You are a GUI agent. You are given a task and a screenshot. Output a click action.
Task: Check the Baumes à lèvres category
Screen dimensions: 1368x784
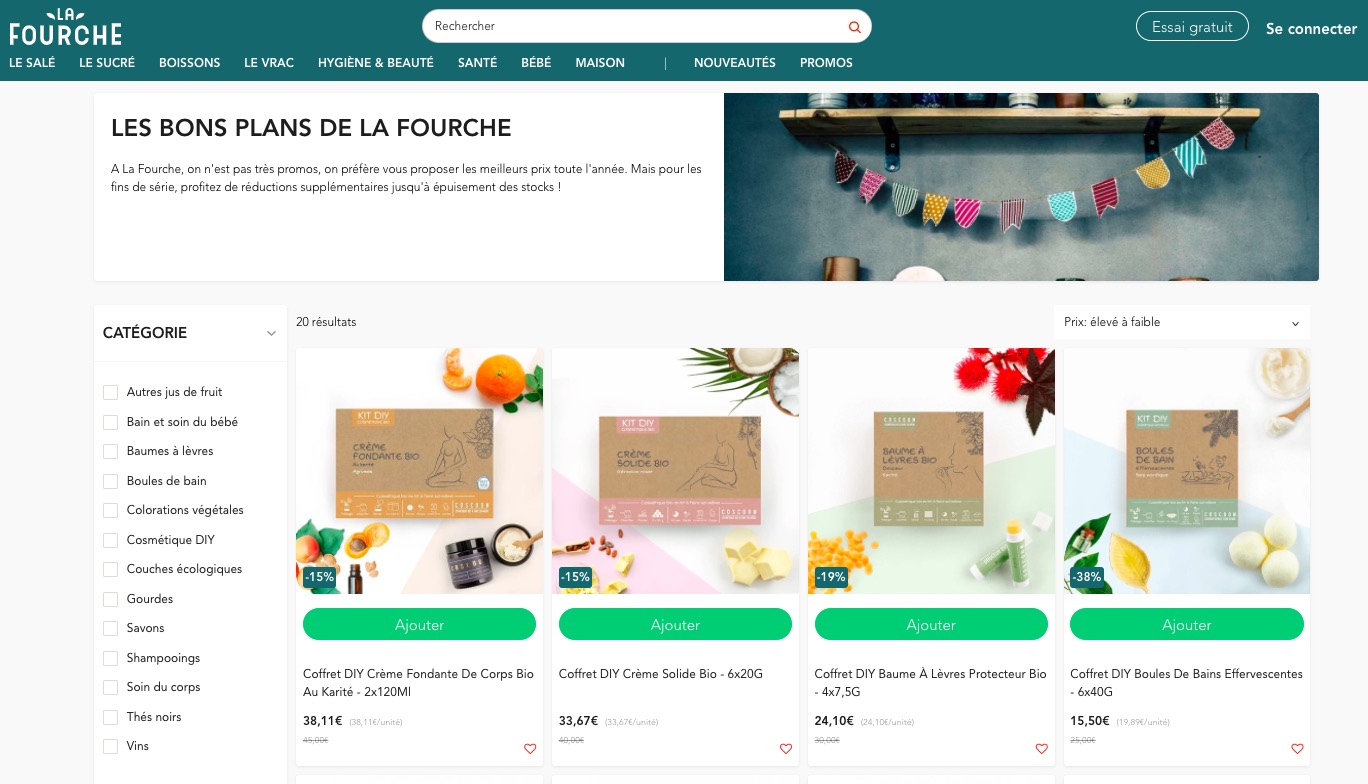pos(110,451)
